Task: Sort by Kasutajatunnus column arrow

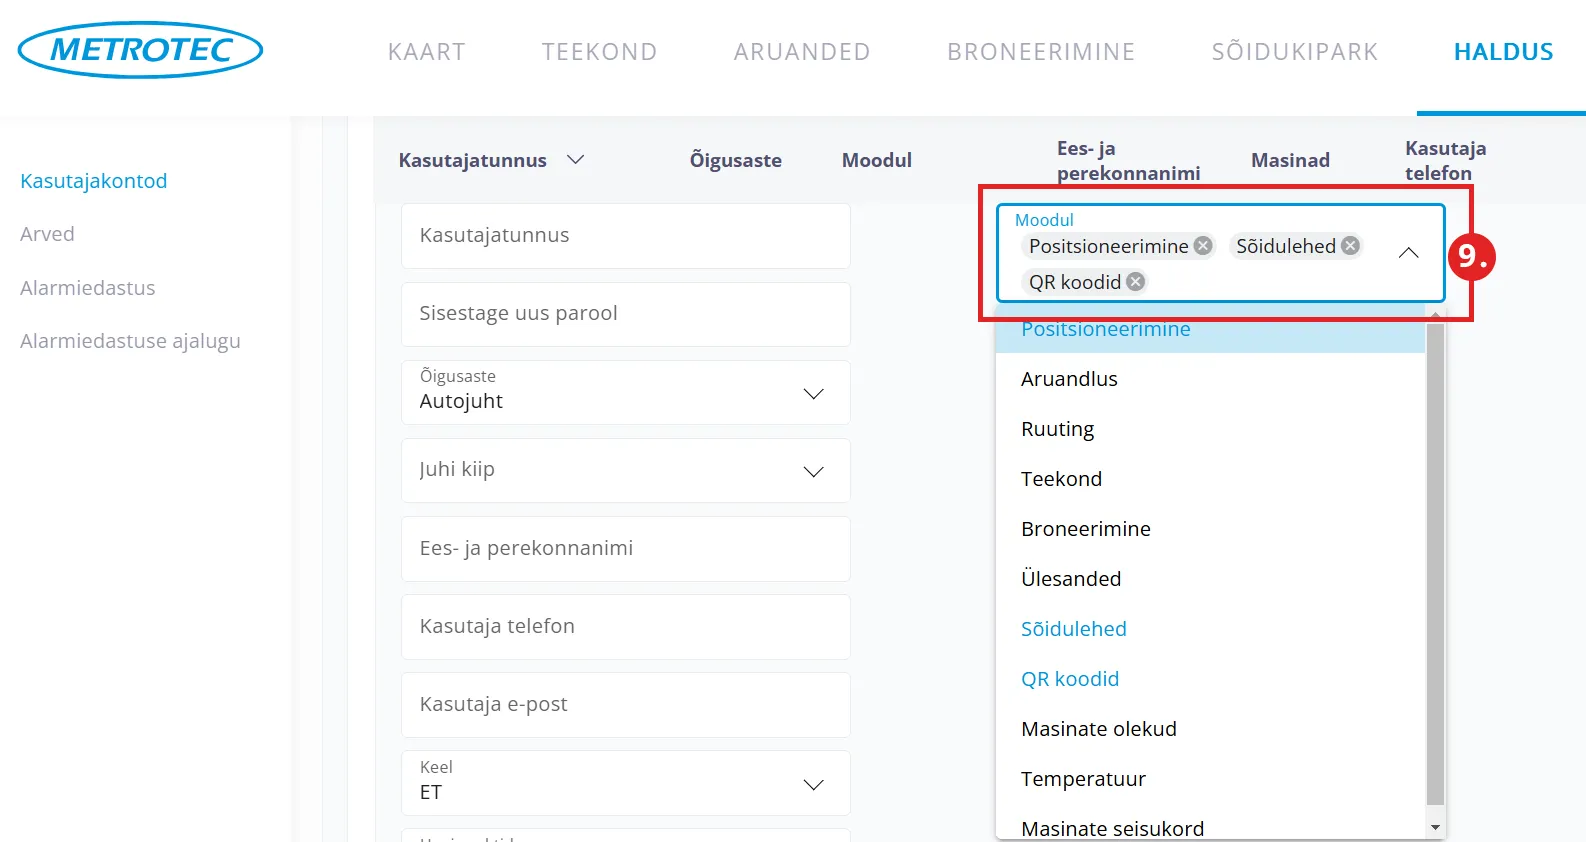Action: (575, 160)
